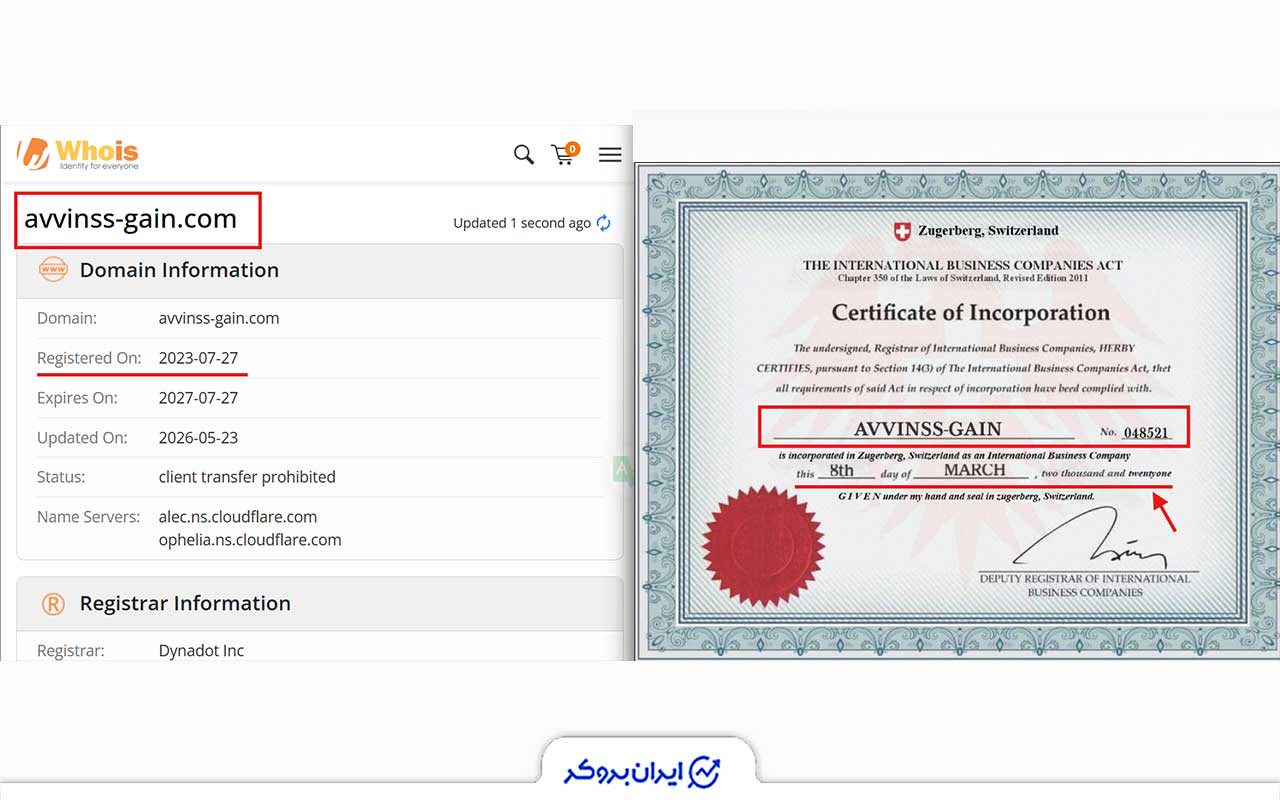Click the 'Registrar:' label
1280x800 pixels.
(70, 651)
